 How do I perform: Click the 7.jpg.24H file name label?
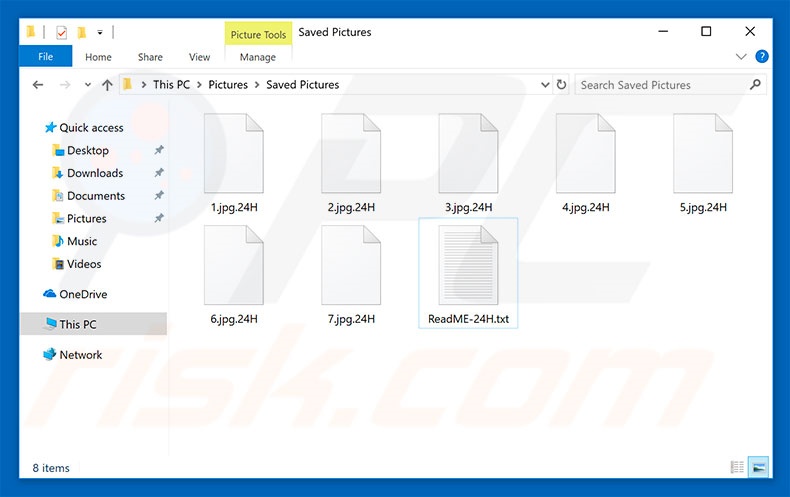click(x=351, y=319)
